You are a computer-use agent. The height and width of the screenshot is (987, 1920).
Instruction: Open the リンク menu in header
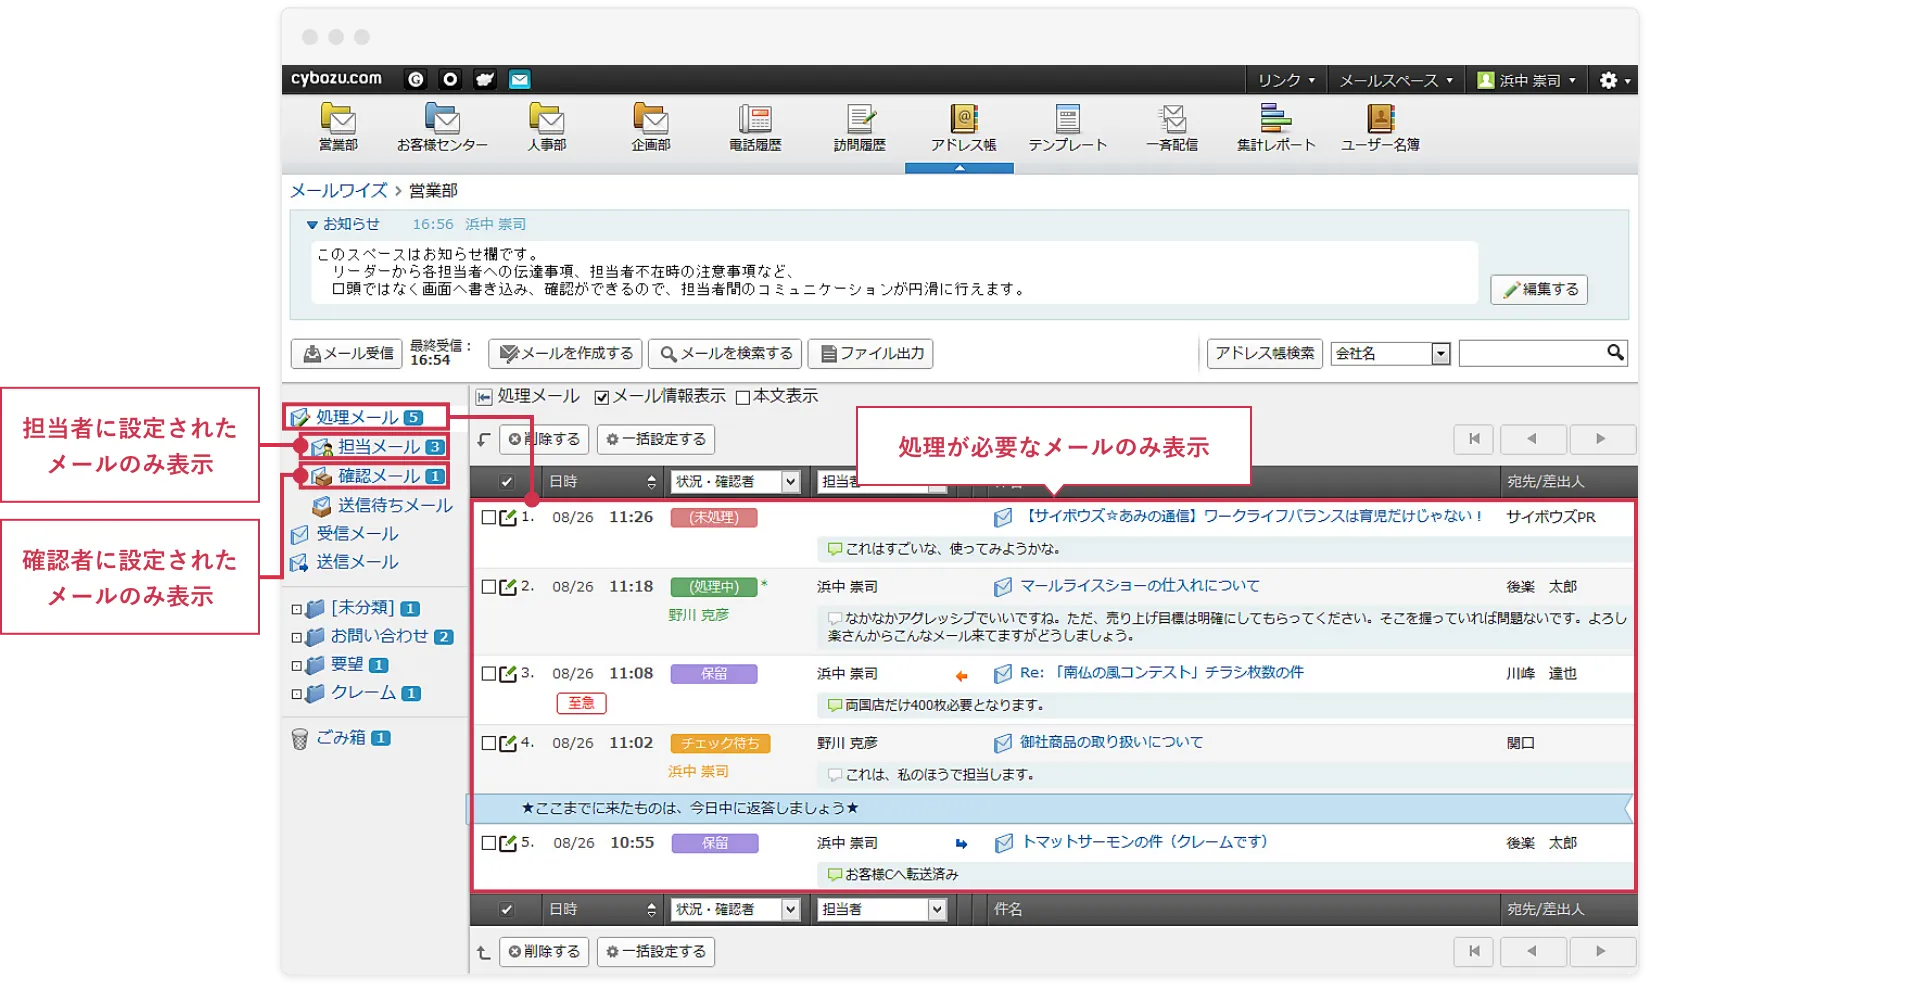(x=1285, y=80)
